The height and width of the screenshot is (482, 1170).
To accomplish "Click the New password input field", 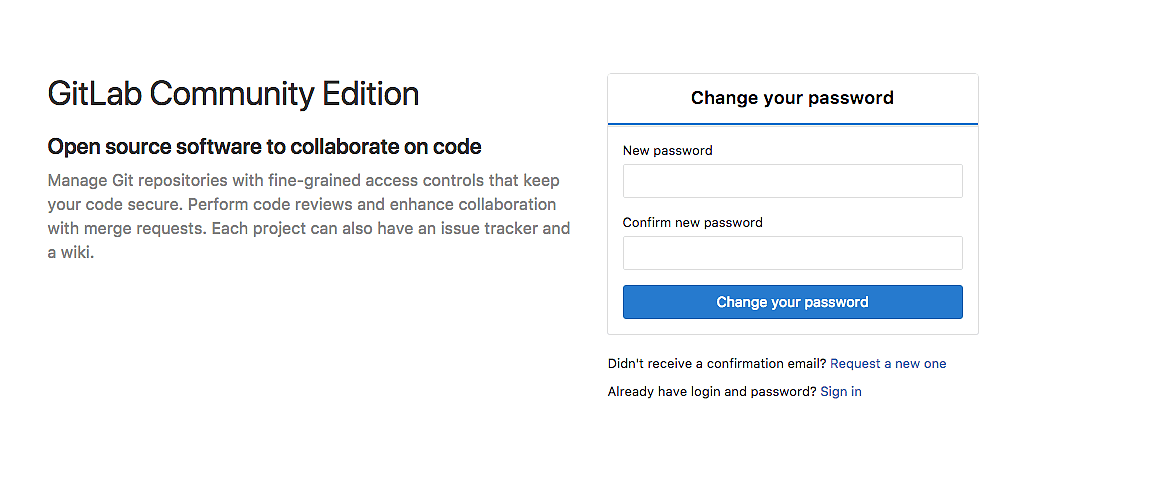I will (x=792, y=181).
